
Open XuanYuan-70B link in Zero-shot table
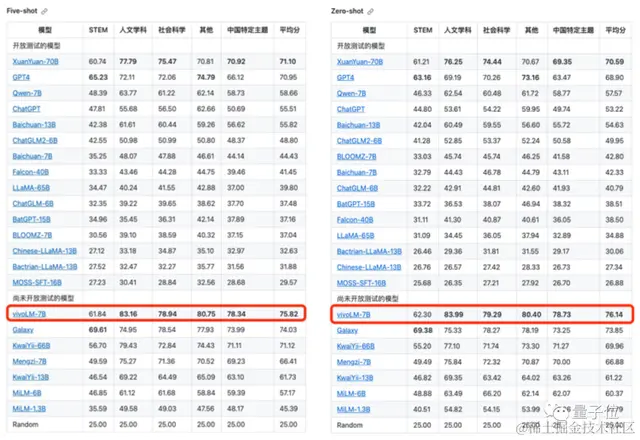(360, 62)
